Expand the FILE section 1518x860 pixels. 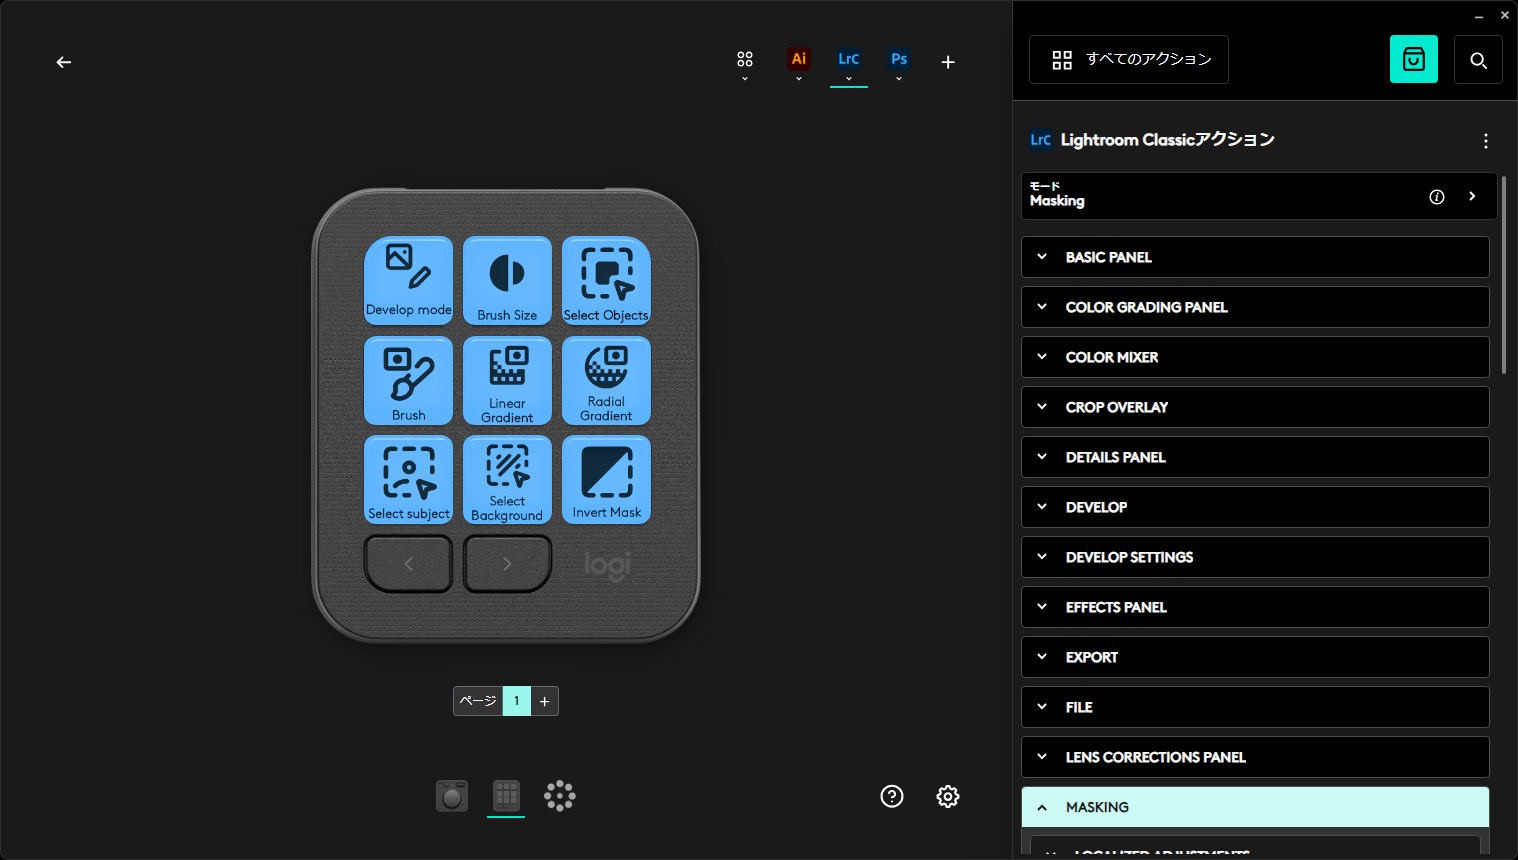coord(1255,707)
